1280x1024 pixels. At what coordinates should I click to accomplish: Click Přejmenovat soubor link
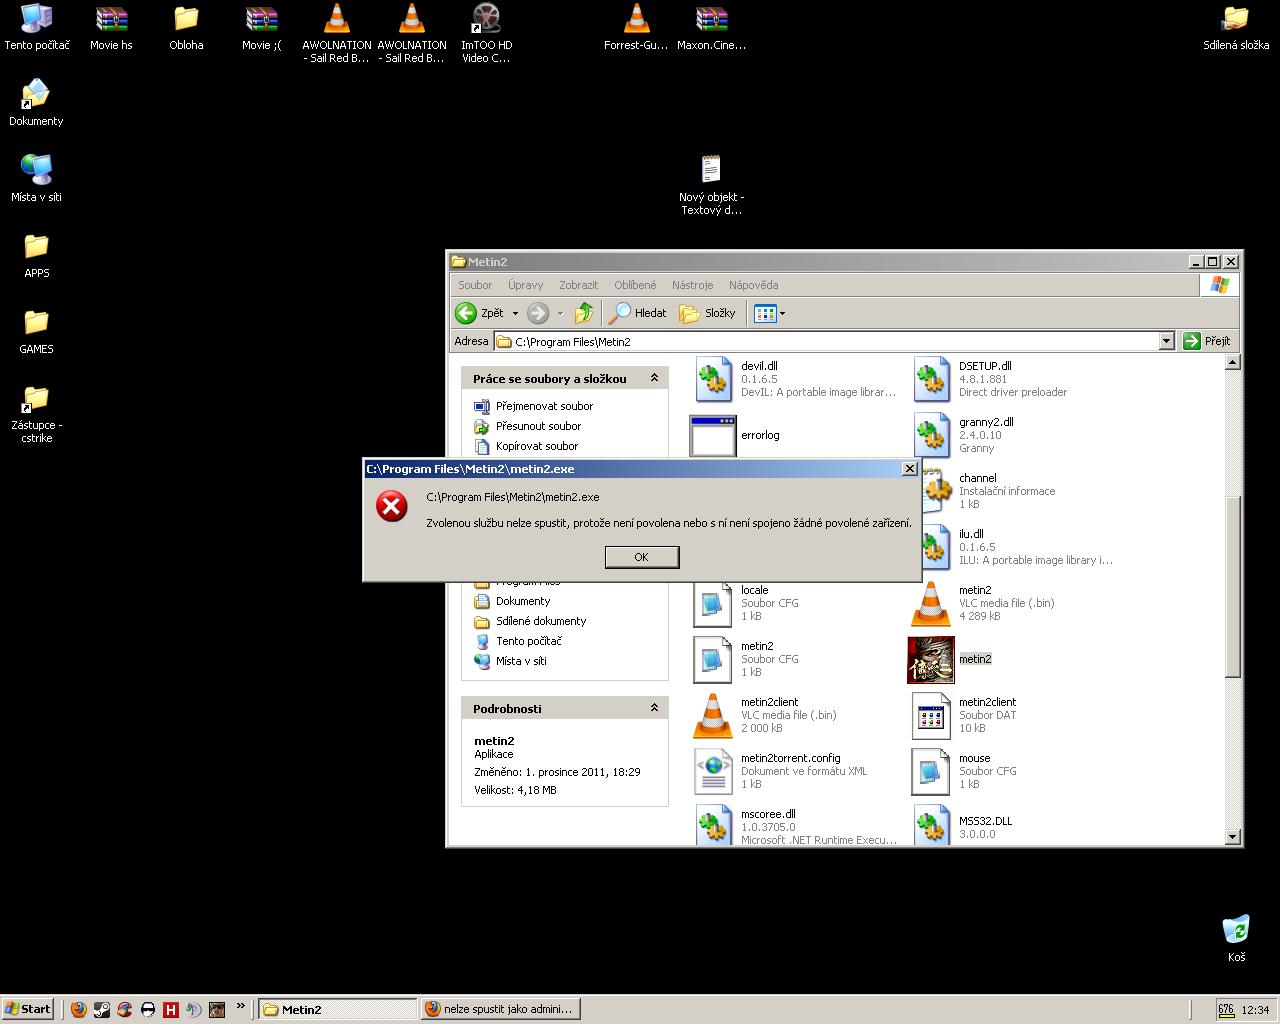tap(544, 406)
